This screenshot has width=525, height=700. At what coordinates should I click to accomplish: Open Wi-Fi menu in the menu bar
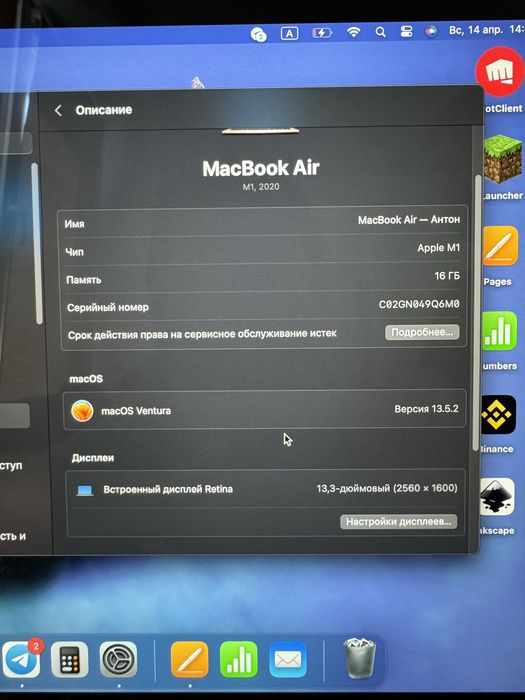pos(354,32)
